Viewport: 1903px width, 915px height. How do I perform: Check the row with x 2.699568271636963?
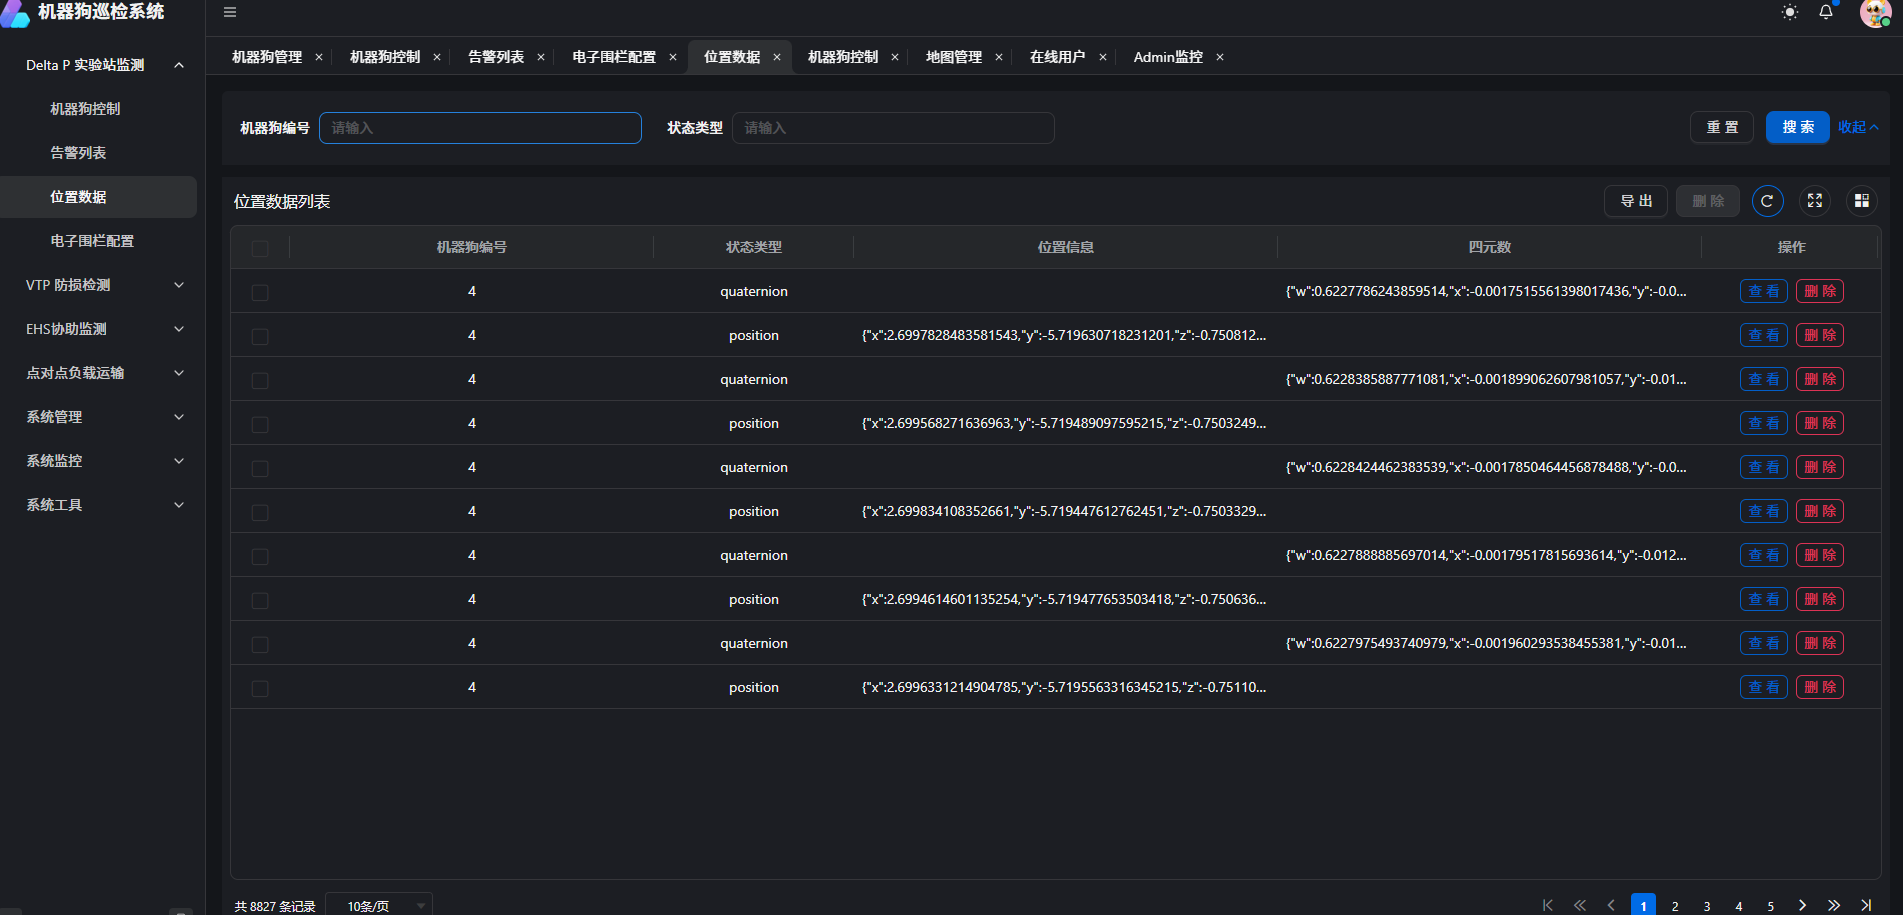click(260, 424)
